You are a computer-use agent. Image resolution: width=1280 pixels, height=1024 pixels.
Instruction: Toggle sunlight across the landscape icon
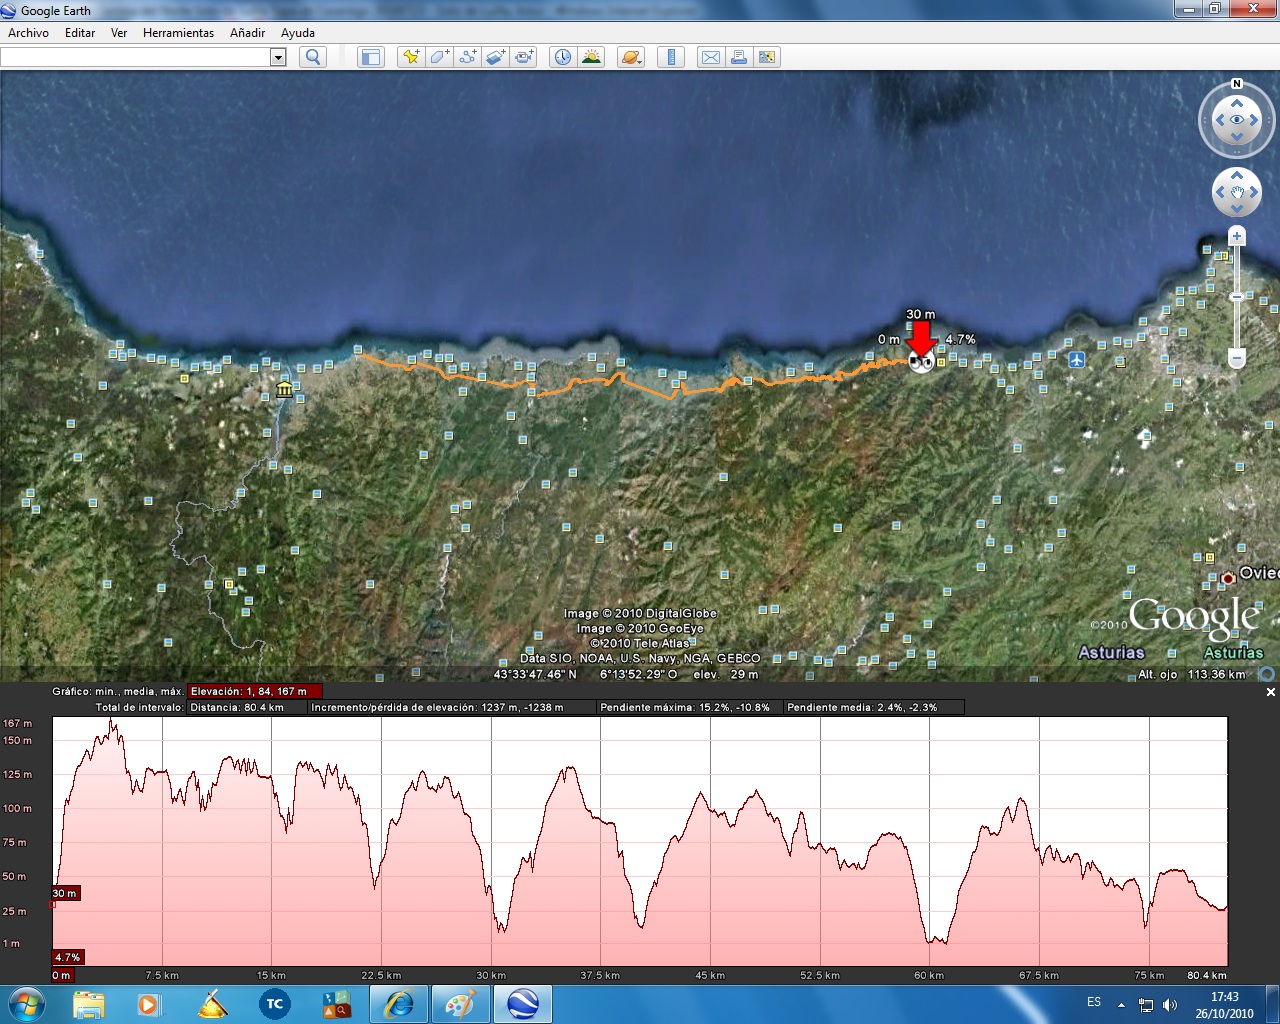(x=591, y=57)
